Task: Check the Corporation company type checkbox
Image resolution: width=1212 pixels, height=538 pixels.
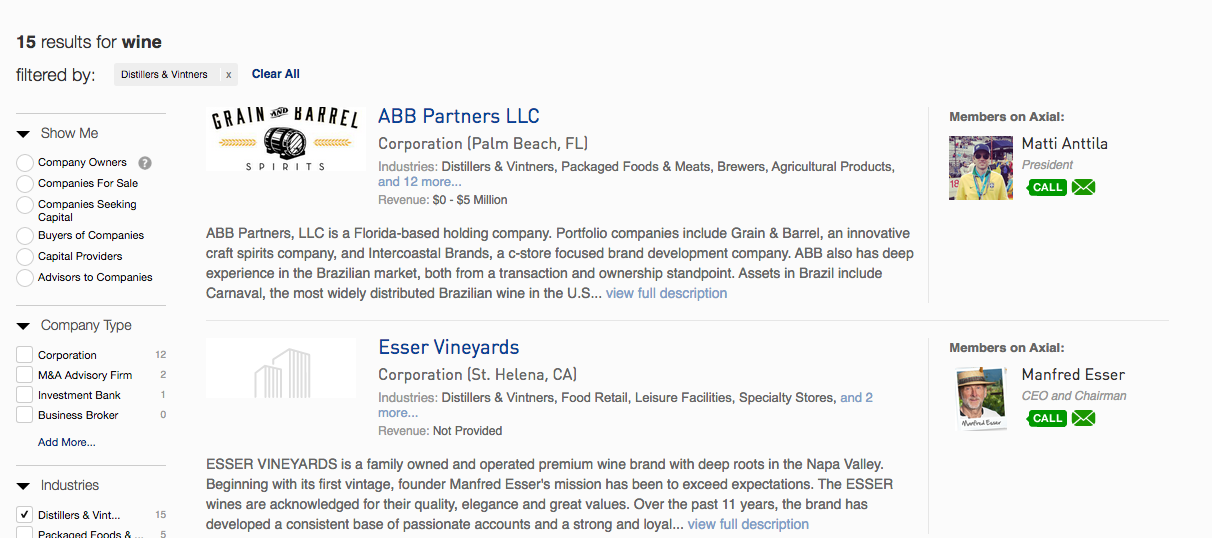Action: tap(25, 355)
